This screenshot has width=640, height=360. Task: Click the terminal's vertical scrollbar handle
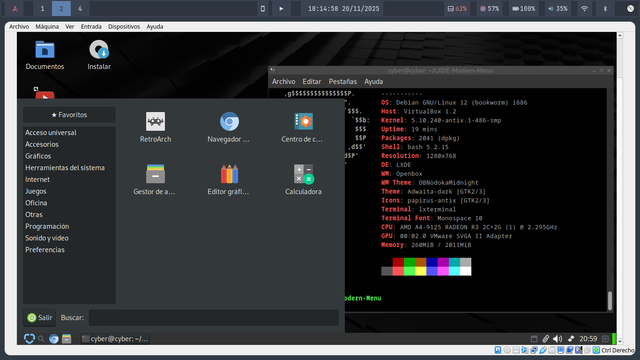(x=610, y=301)
